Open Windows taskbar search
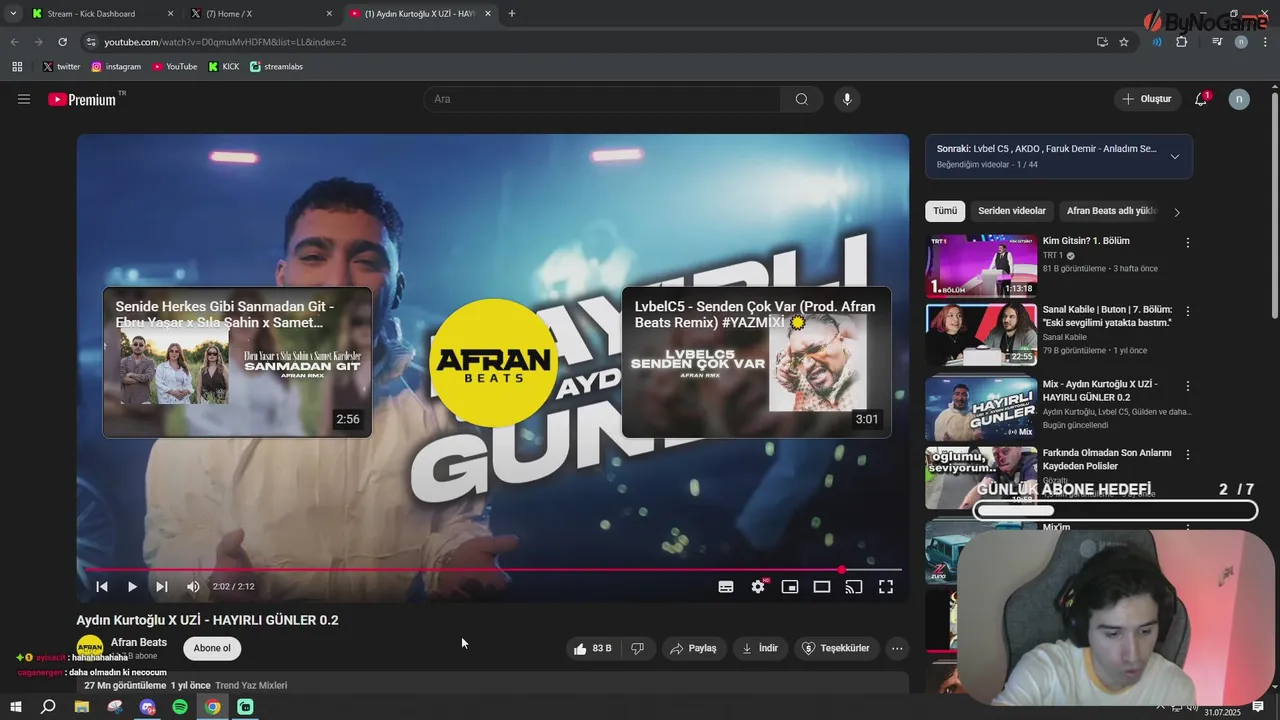 tap(48, 707)
